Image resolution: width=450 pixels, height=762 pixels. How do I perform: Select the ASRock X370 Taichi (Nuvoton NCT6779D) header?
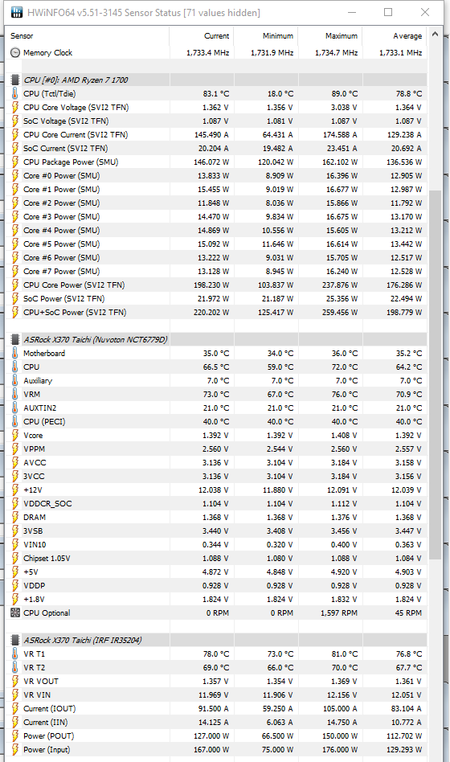pyautogui.click(x=96, y=339)
